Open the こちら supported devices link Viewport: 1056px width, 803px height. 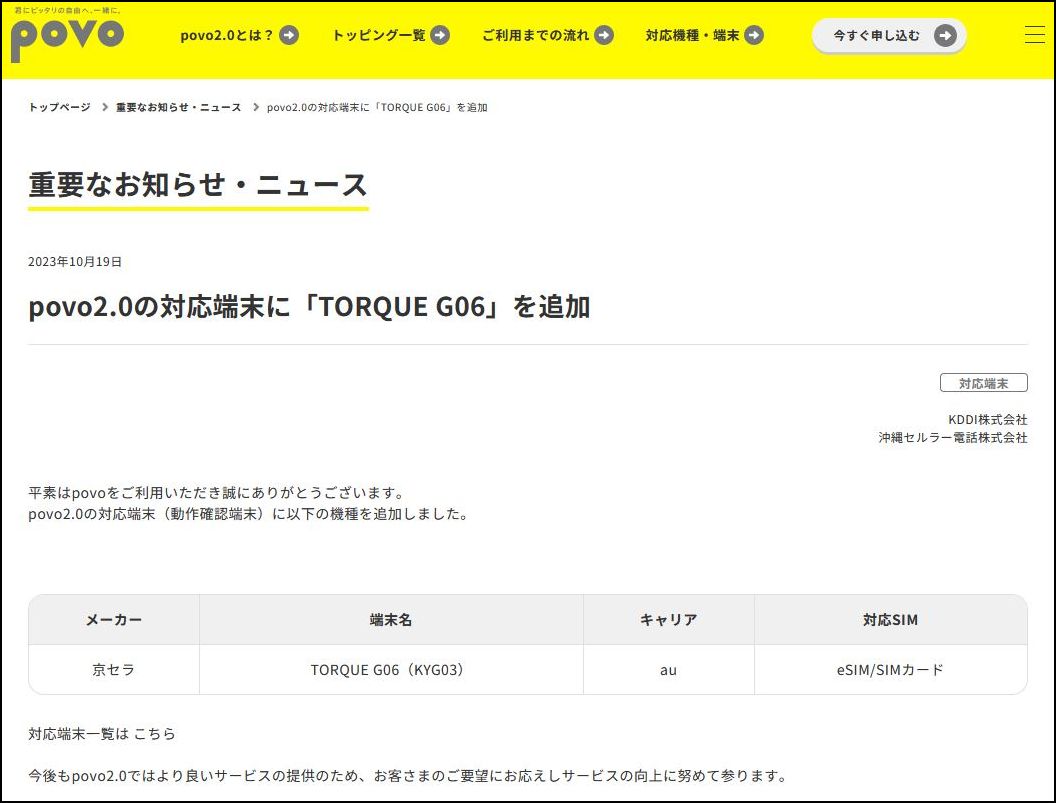pyautogui.click(x=155, y=734)
